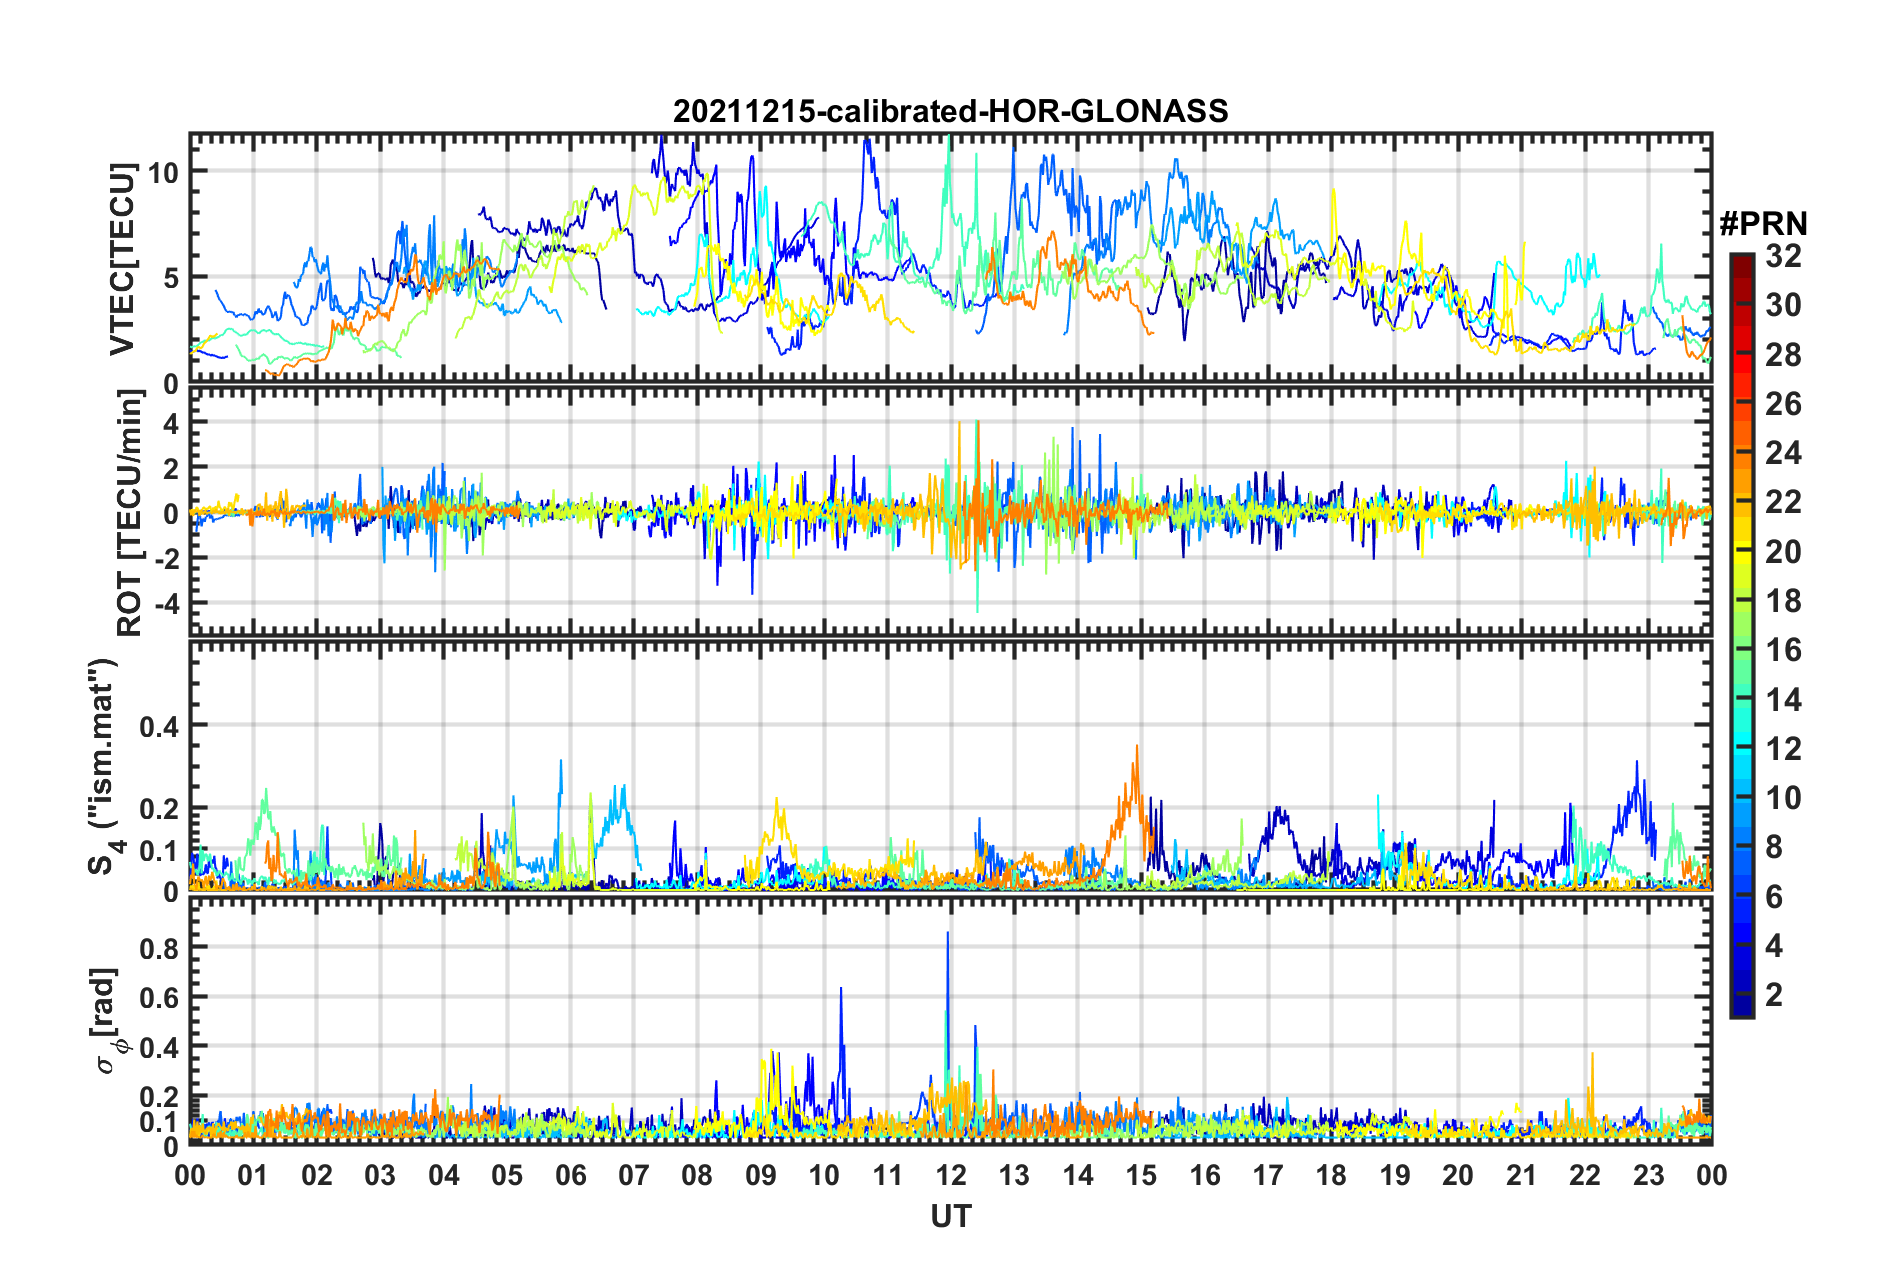Image resolution: width=1902 pixels, height=1272 pixels.
Task: Select the UT axis tick label "06"
Action: click(x=571, y=1175)
